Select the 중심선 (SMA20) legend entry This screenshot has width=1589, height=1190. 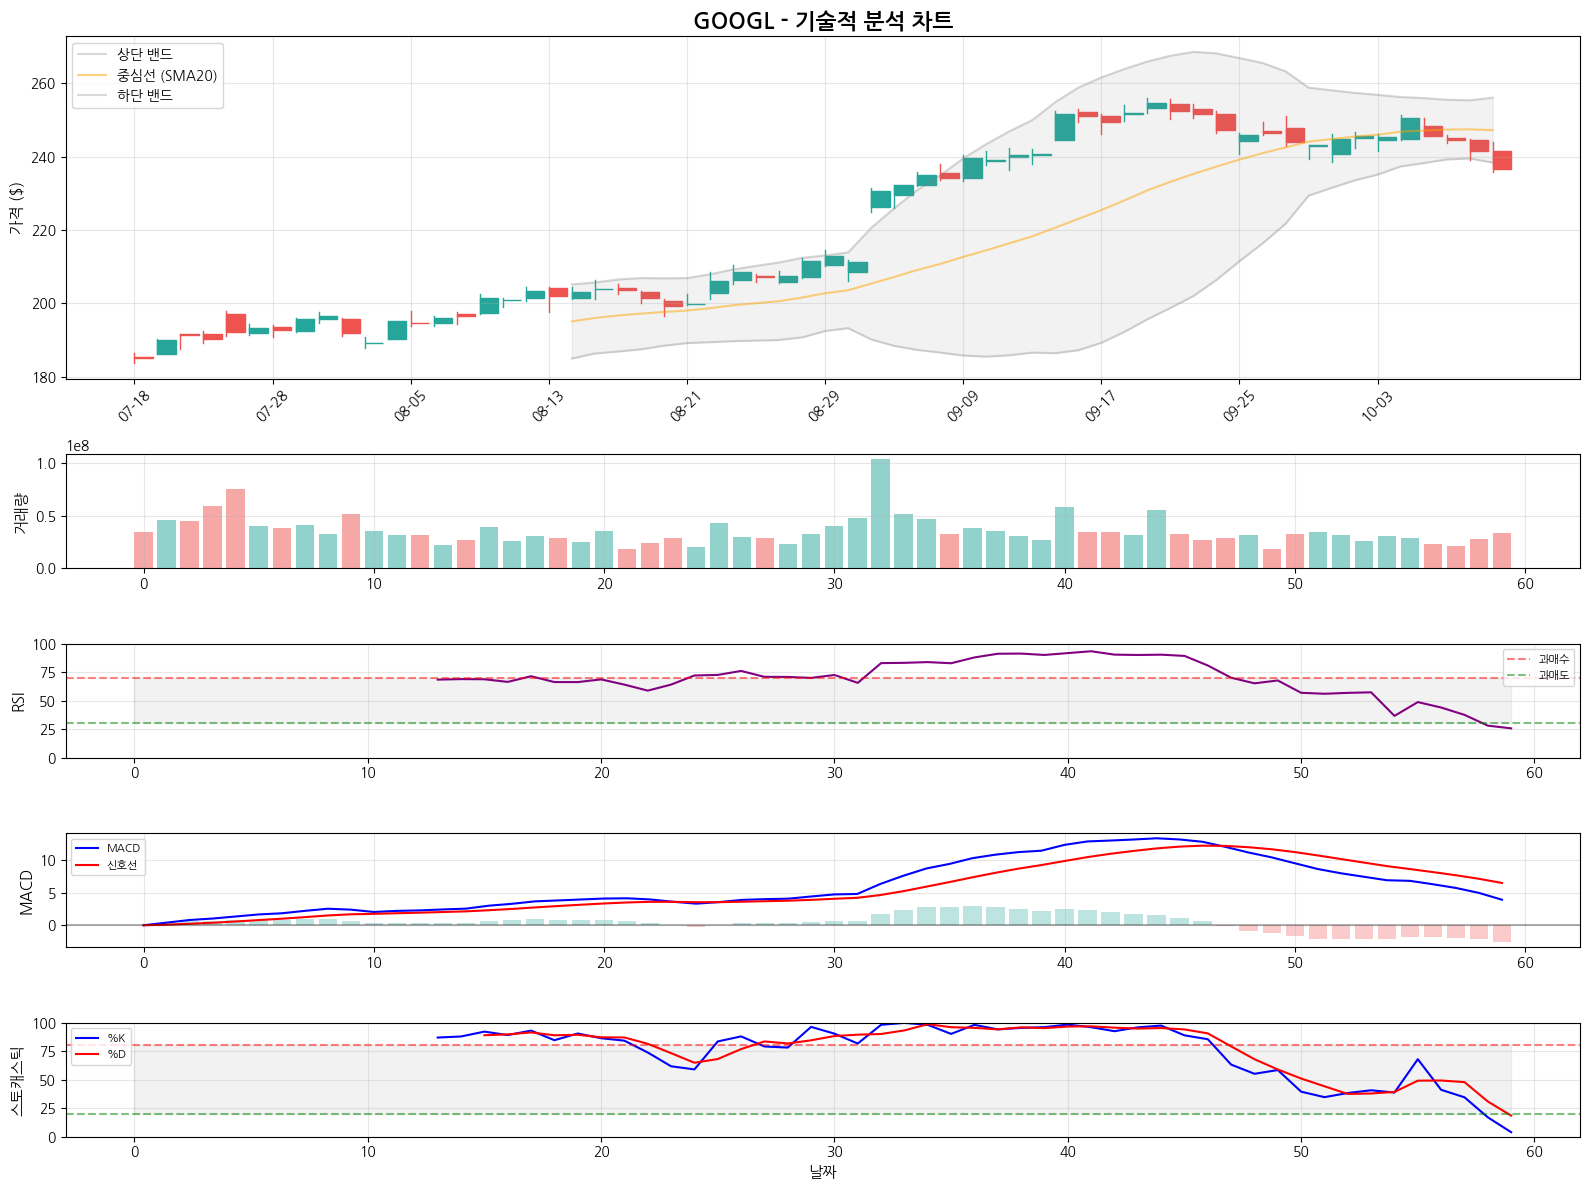166,76
